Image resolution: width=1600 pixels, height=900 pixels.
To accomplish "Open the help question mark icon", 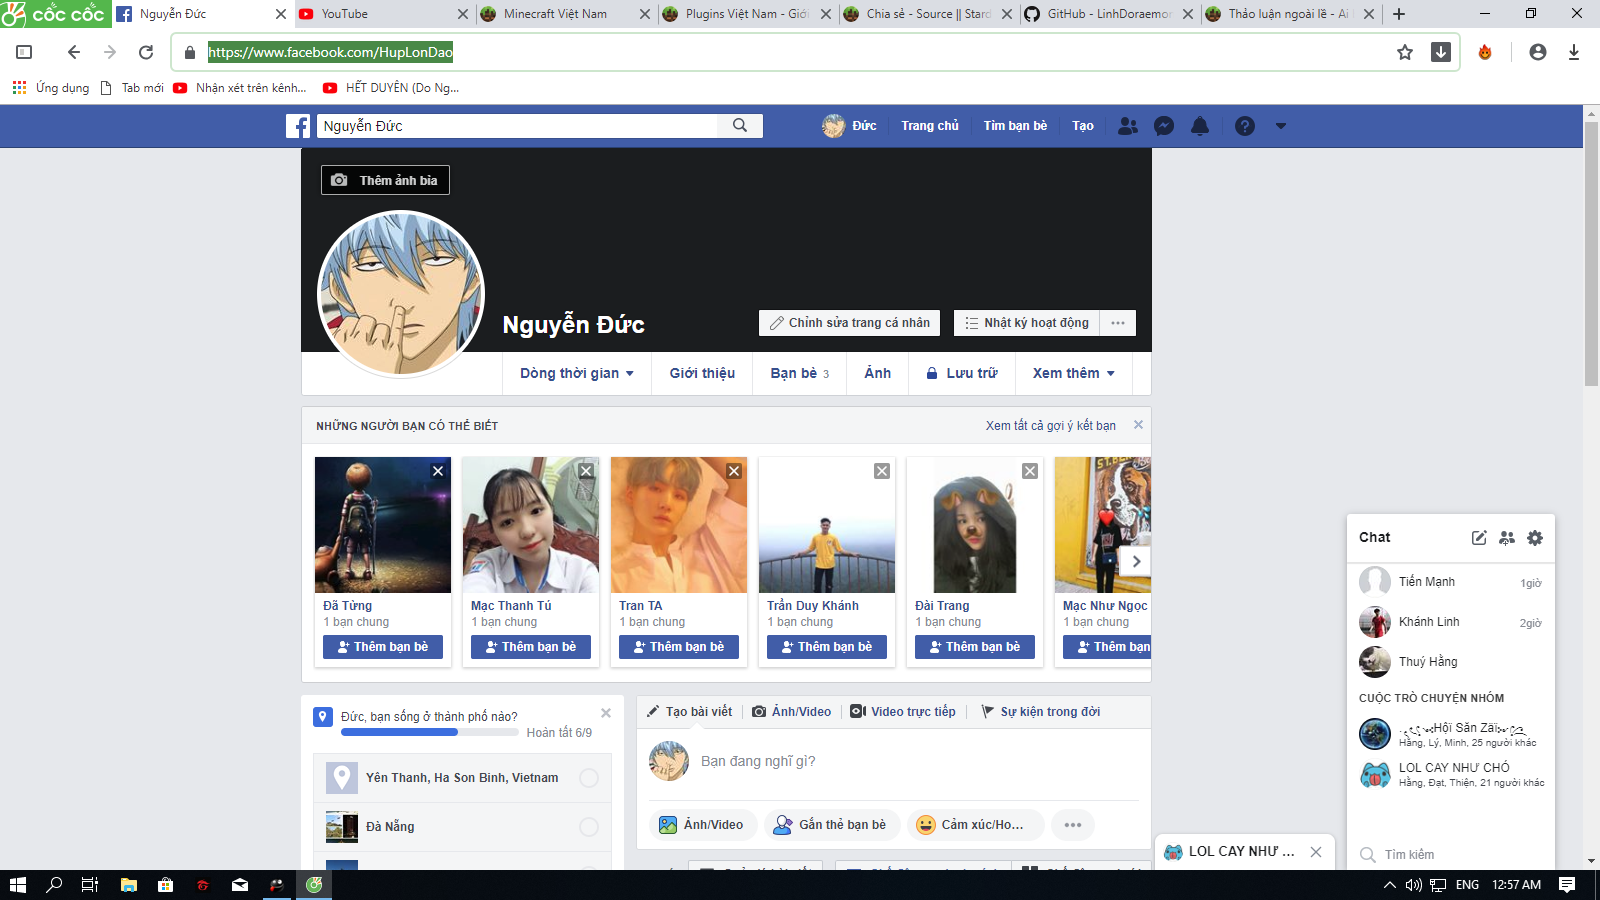I will point(1244,126).
